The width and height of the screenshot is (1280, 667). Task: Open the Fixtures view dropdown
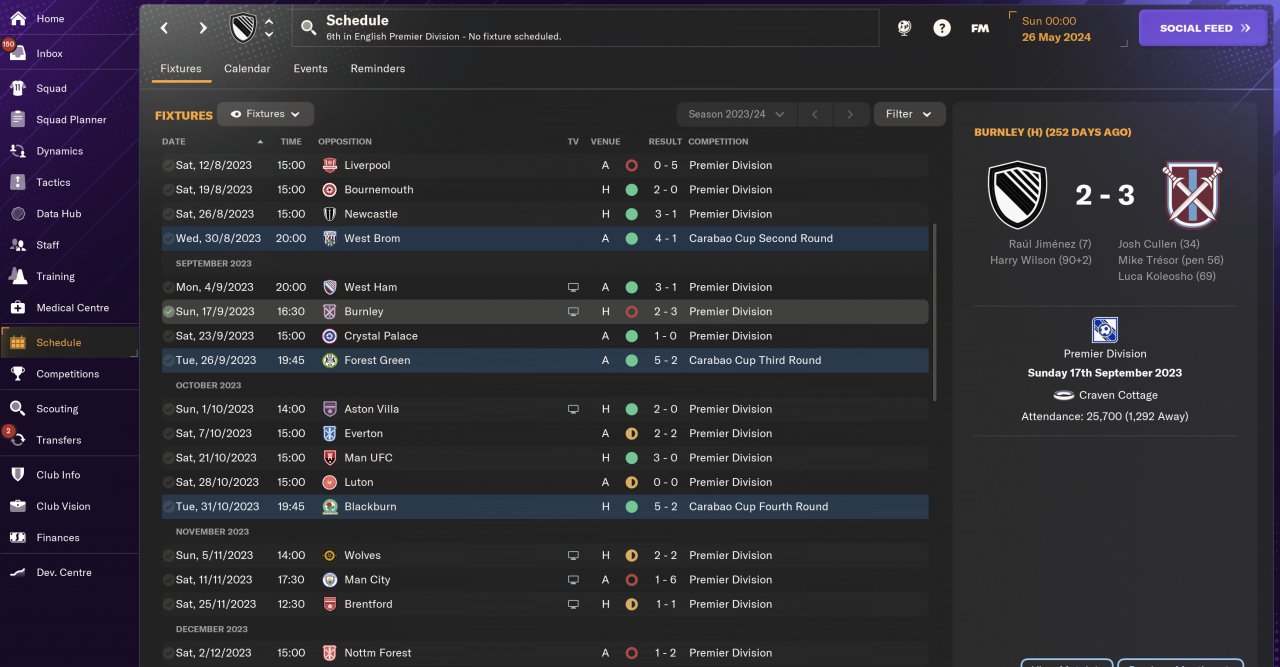pos(266,114)
